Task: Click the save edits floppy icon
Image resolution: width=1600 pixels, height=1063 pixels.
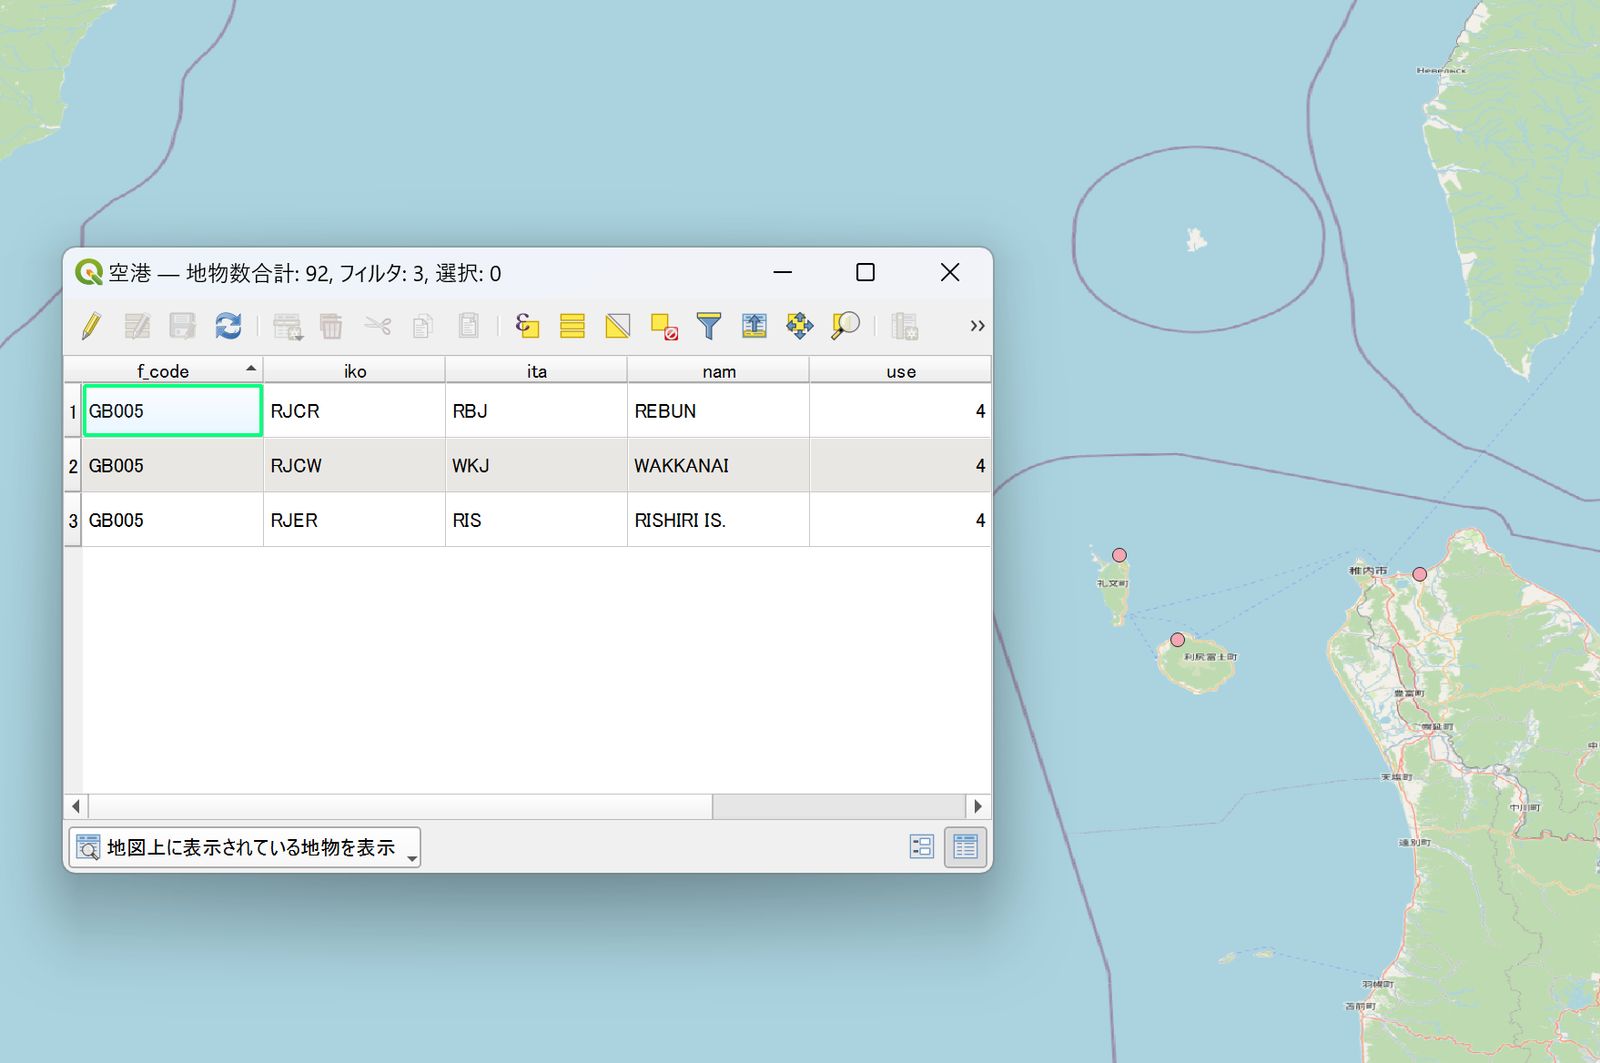Action: (x=182, y=326)
